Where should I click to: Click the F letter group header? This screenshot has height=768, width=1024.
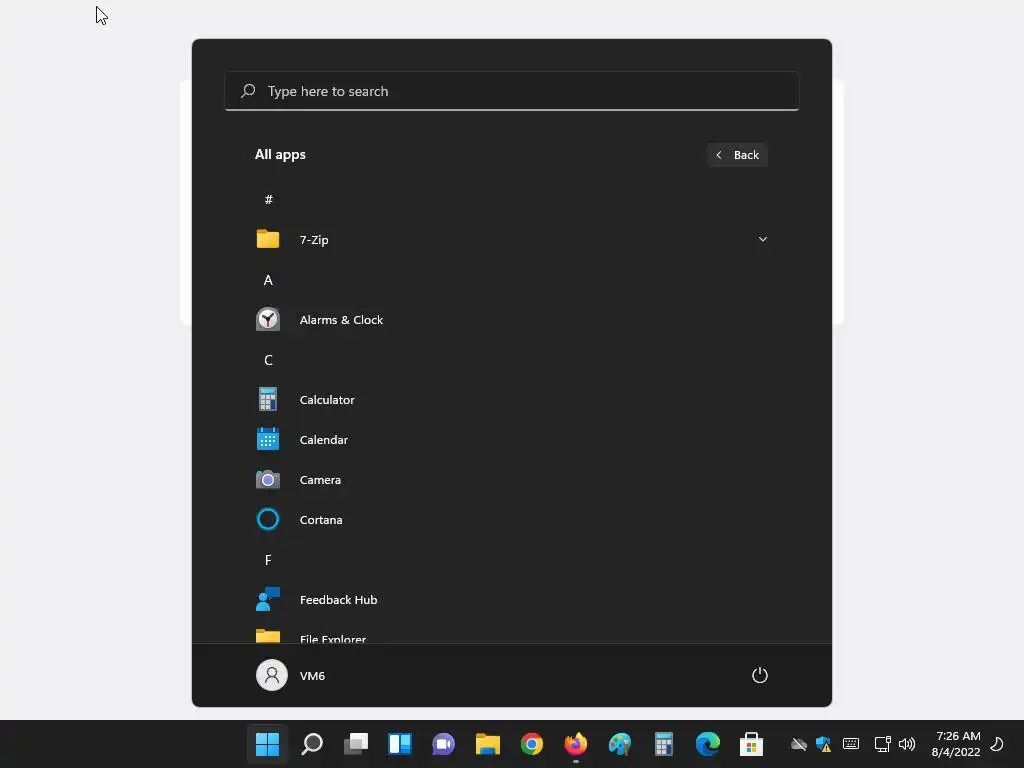[268, 560]
